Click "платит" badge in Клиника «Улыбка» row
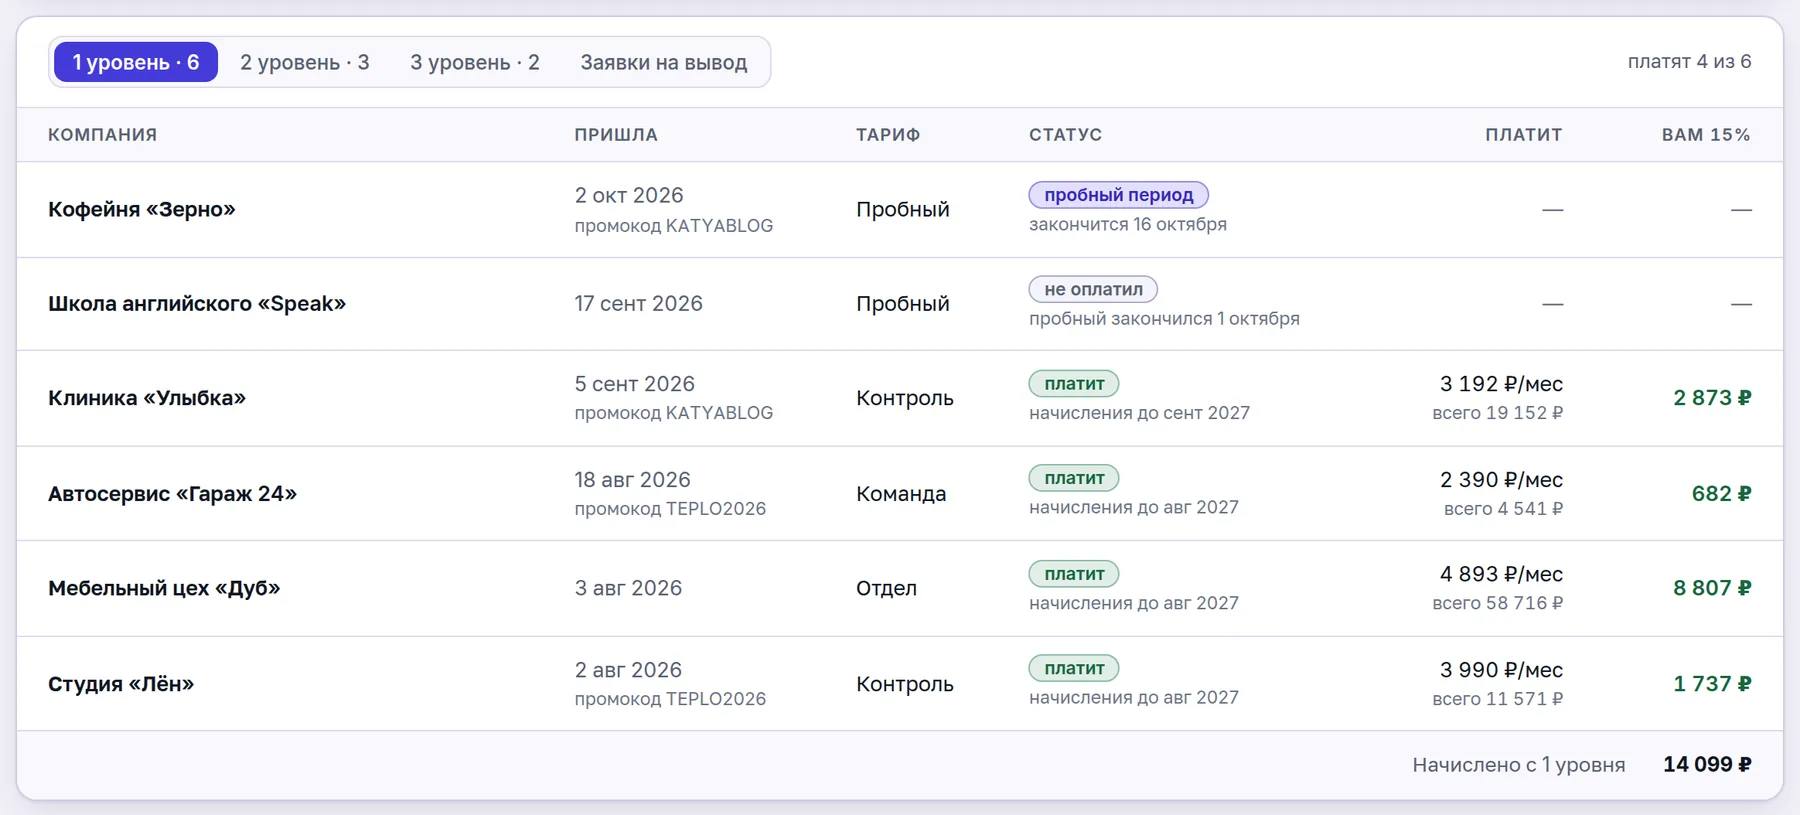The image size is (1800, 815). (1074, 384)
